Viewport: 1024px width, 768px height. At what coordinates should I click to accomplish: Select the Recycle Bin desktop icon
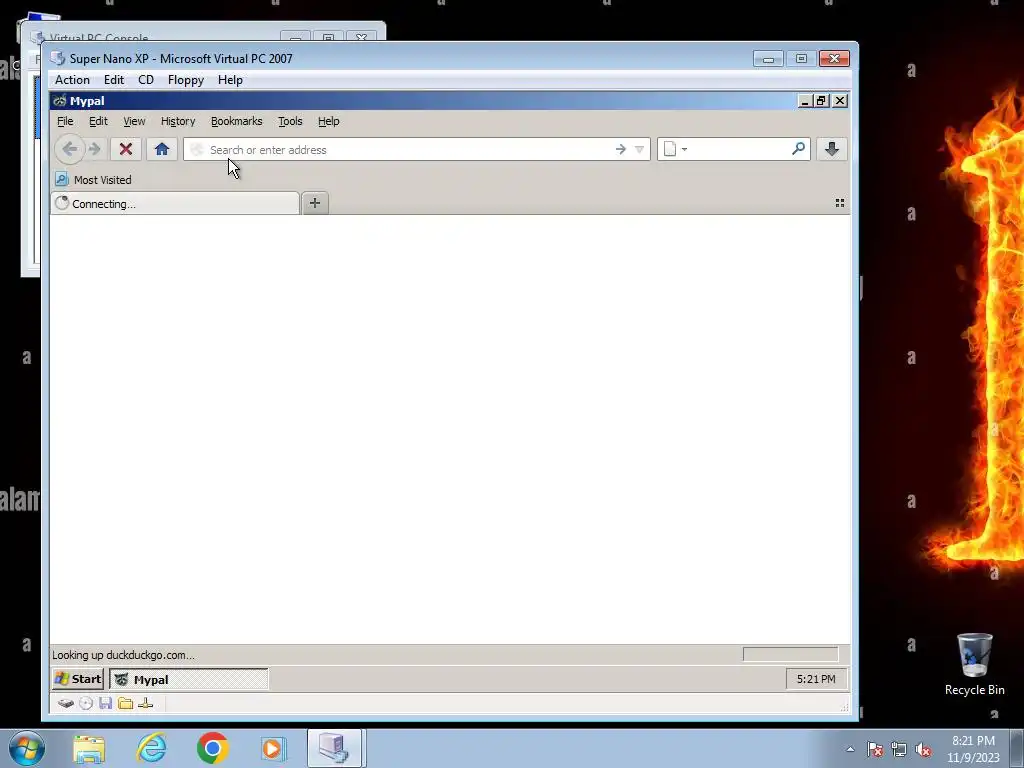pos(974,664)
